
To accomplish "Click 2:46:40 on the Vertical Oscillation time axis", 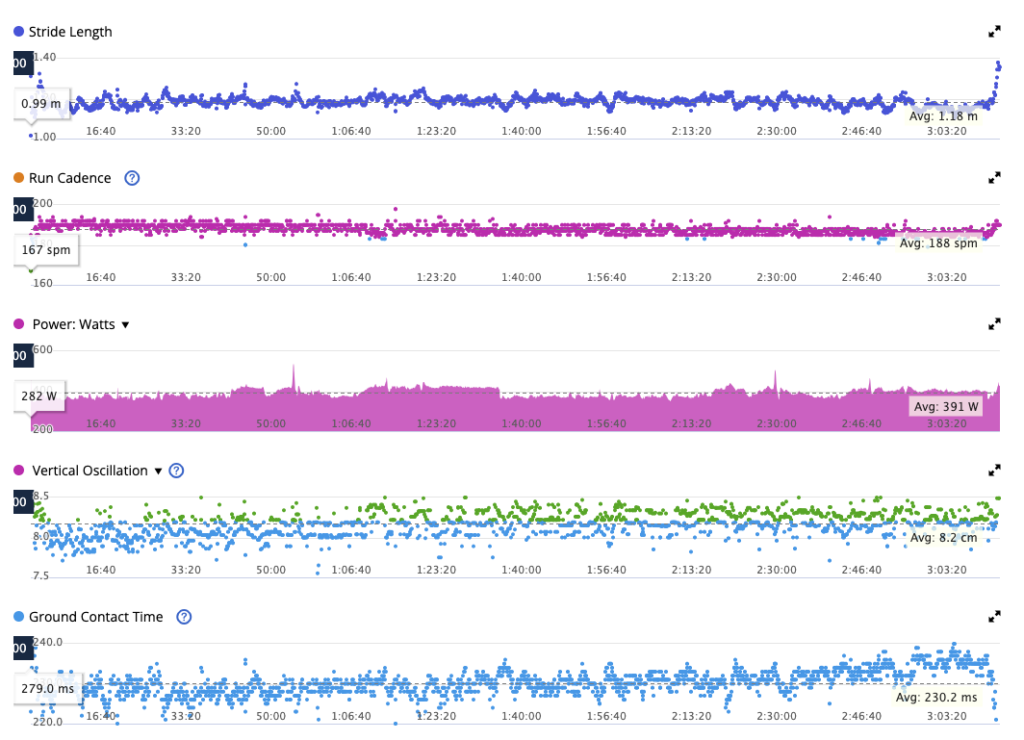I will click(861, 570).
